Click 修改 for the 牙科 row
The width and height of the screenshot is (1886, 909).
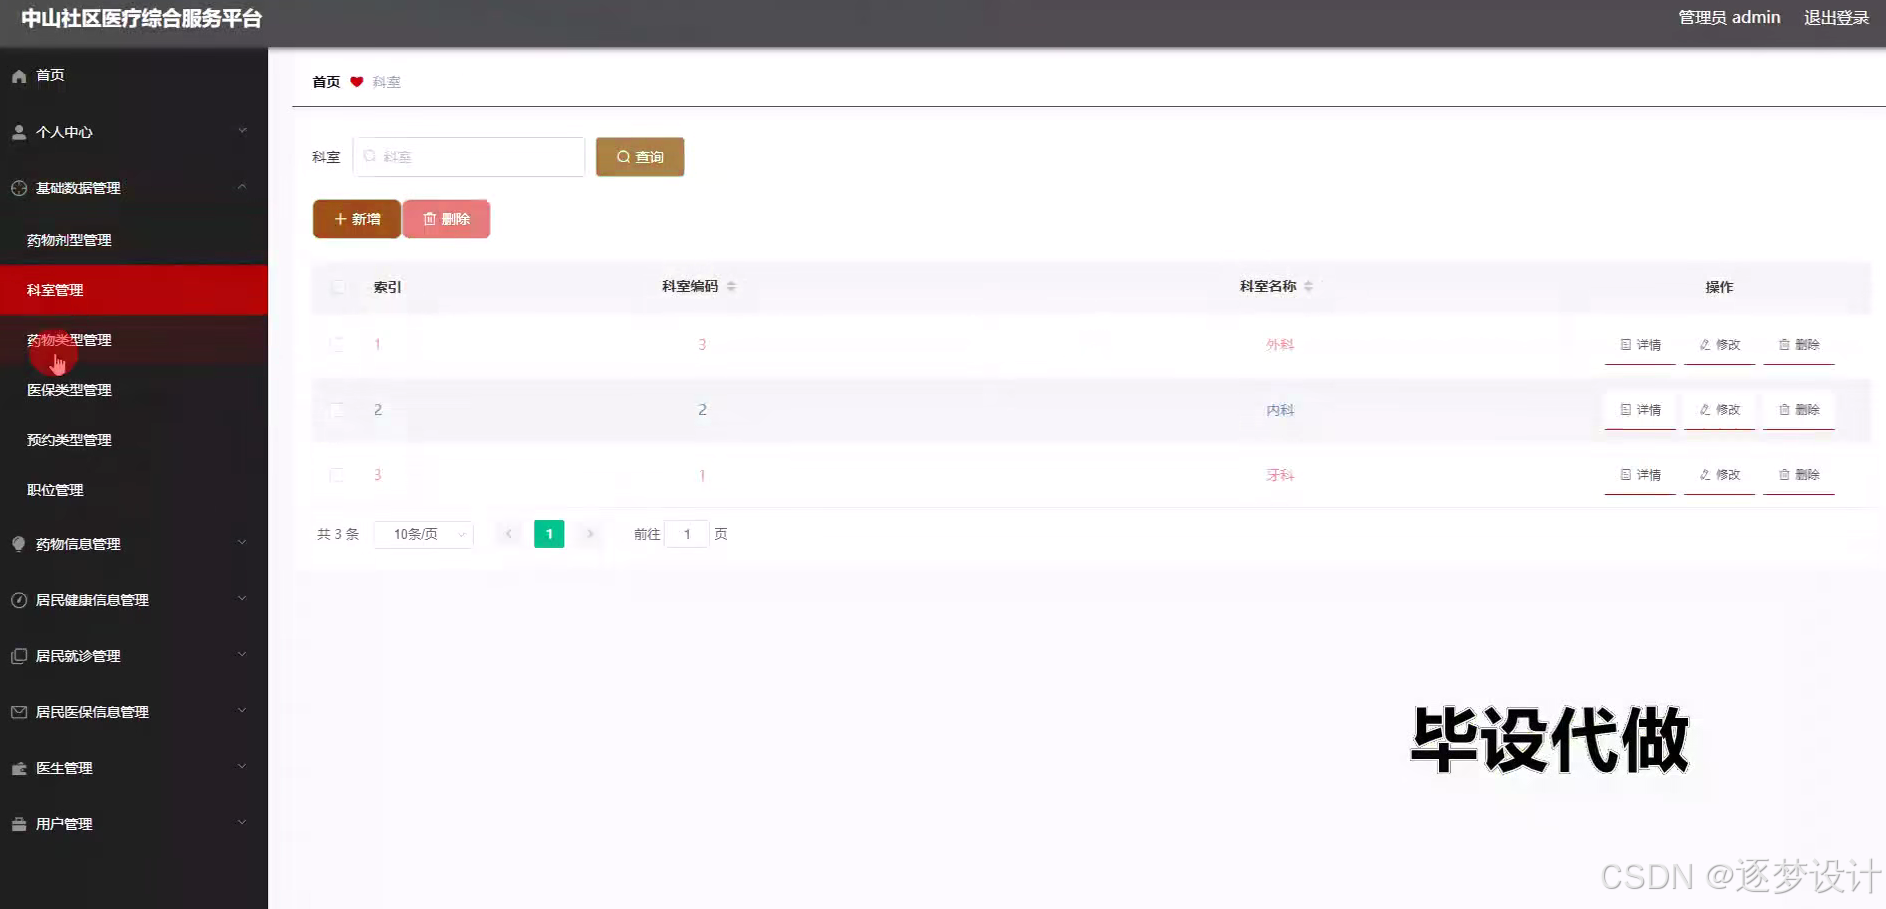1719,475
